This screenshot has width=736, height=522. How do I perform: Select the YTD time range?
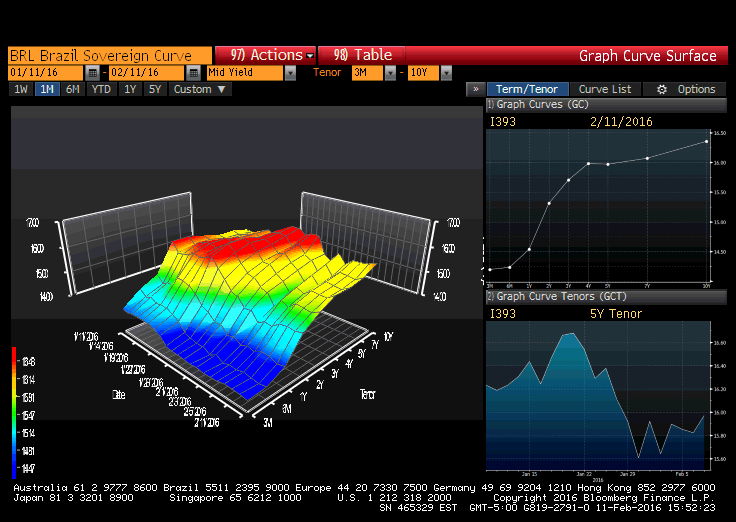click(x=101, y=89)
